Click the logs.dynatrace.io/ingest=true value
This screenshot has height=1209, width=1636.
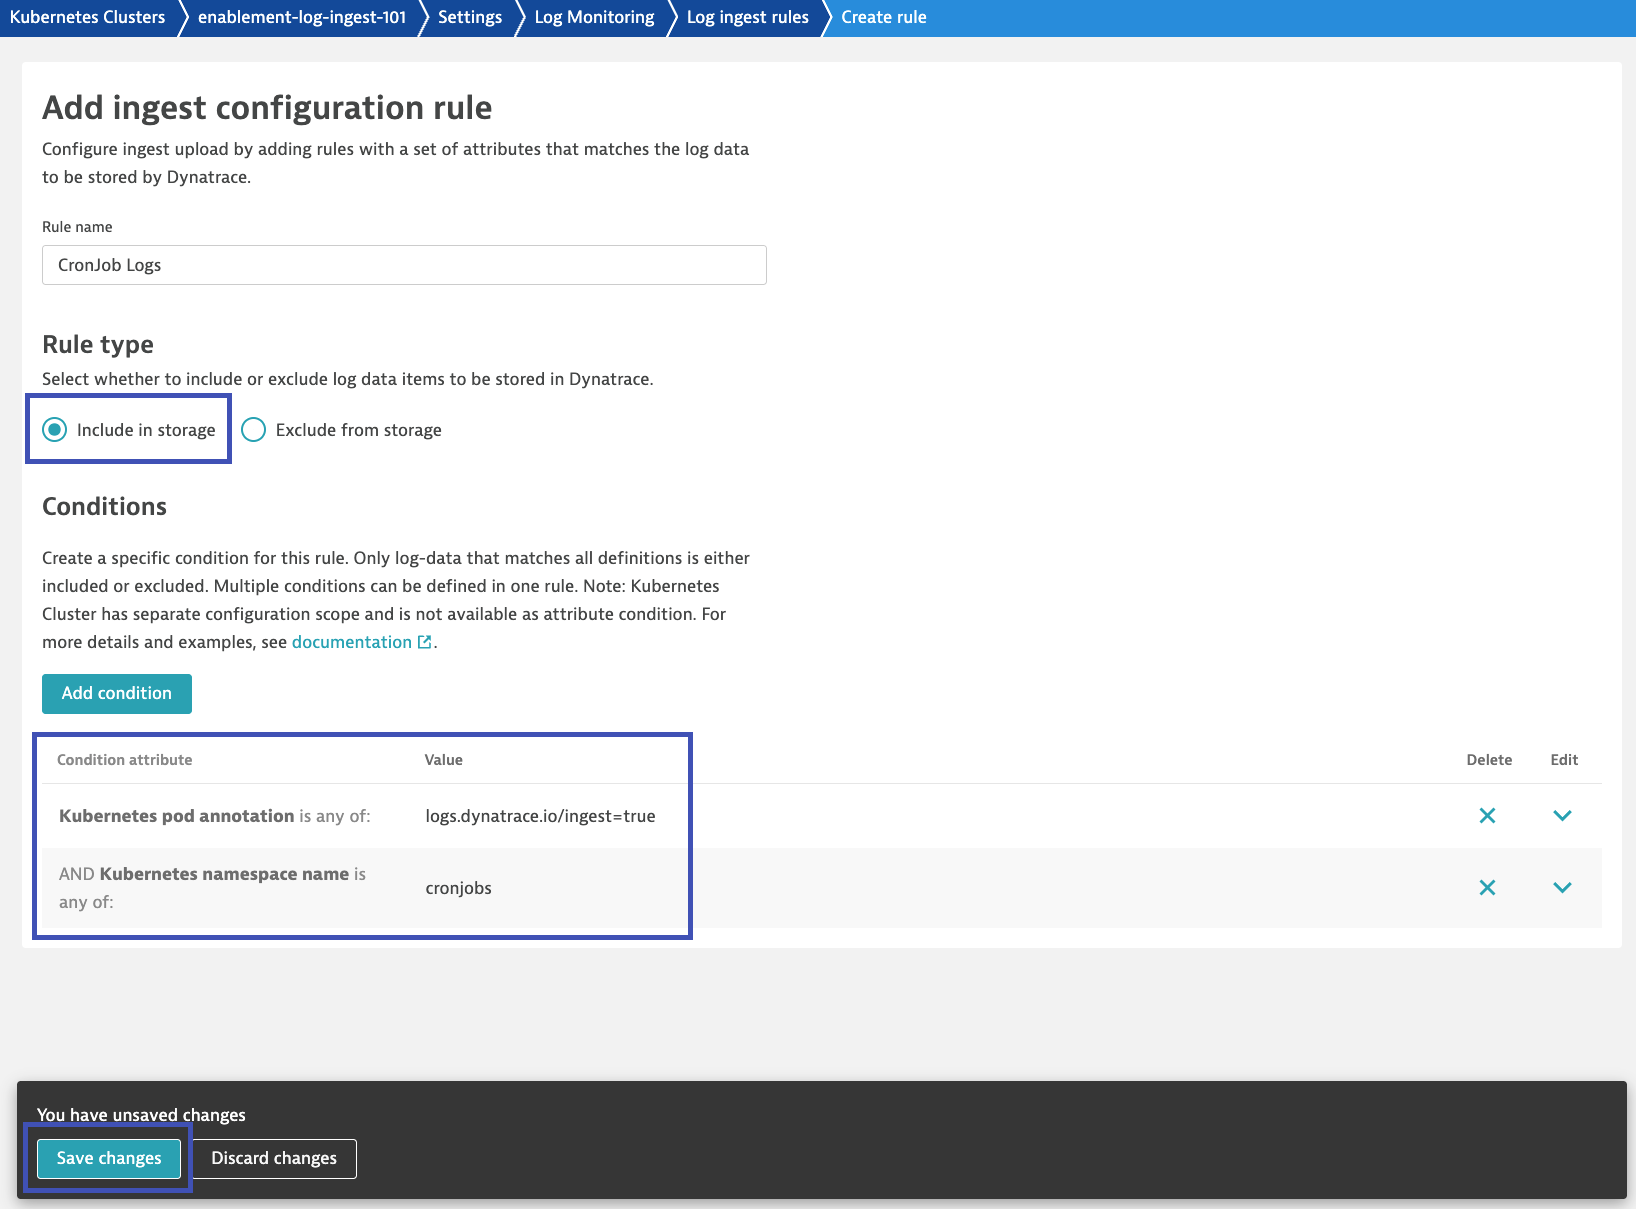(x=540, y=816)
